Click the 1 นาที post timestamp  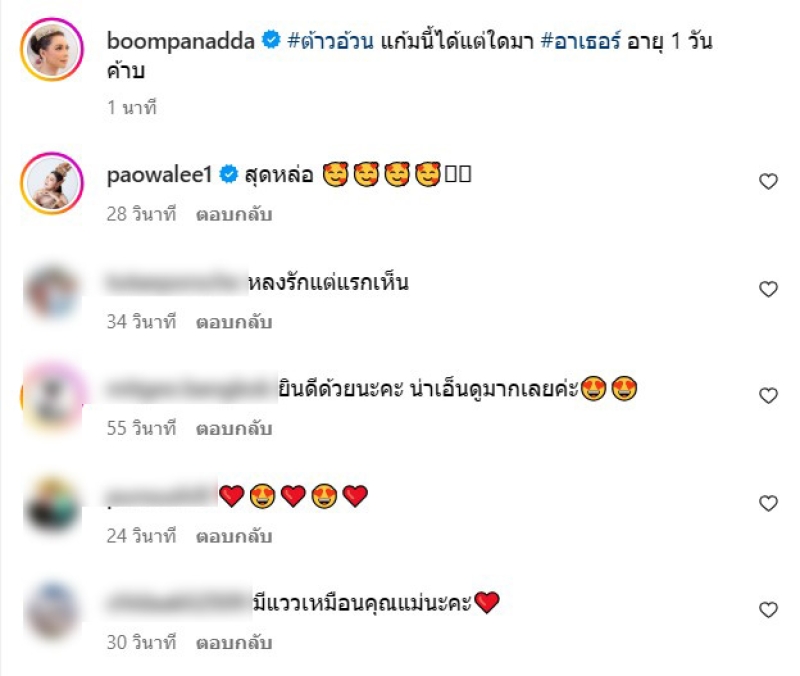click(x=132, y=108)
